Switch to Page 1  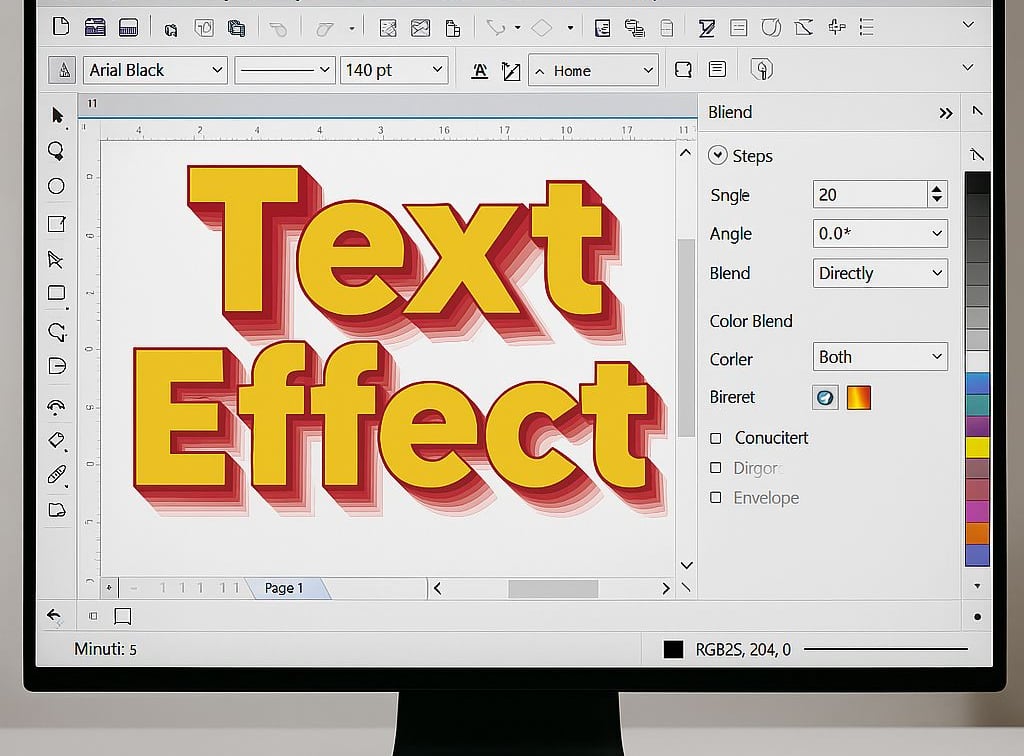coord(284,588)
